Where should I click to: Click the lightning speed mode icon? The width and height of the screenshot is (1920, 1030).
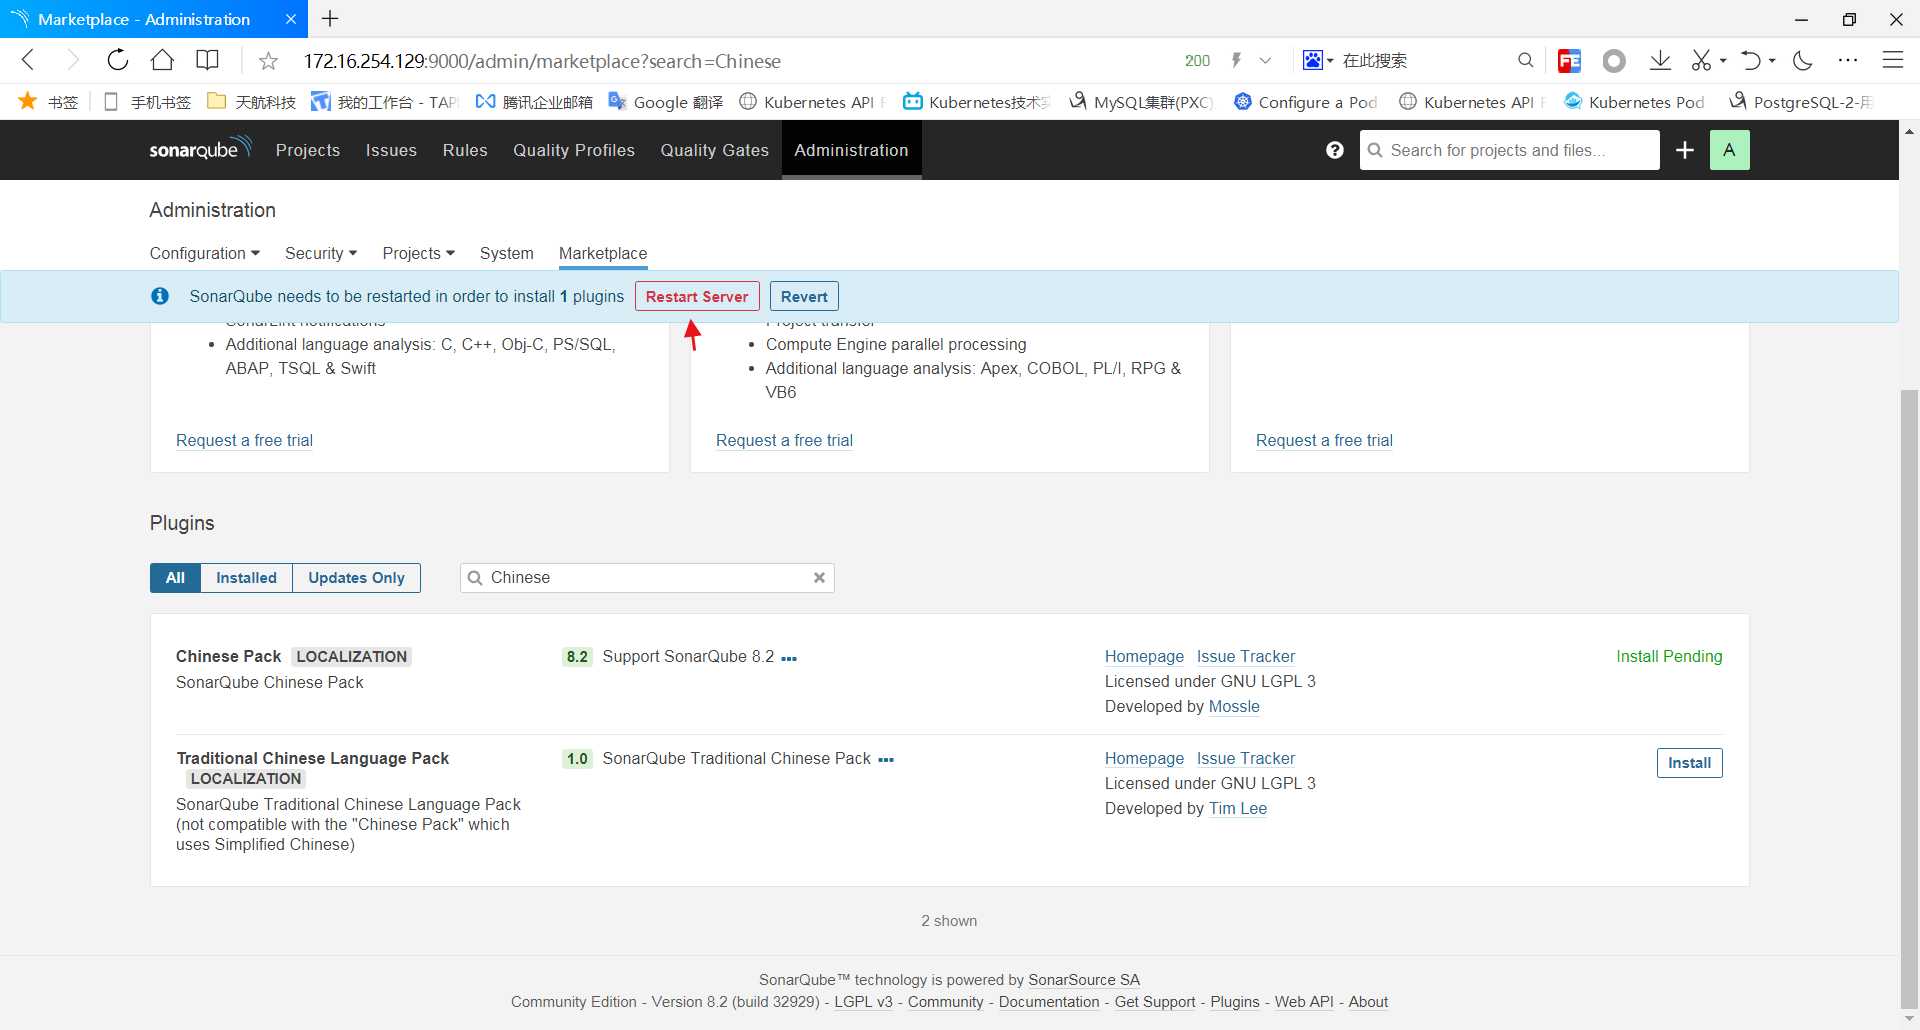(x=1237, y=60)
